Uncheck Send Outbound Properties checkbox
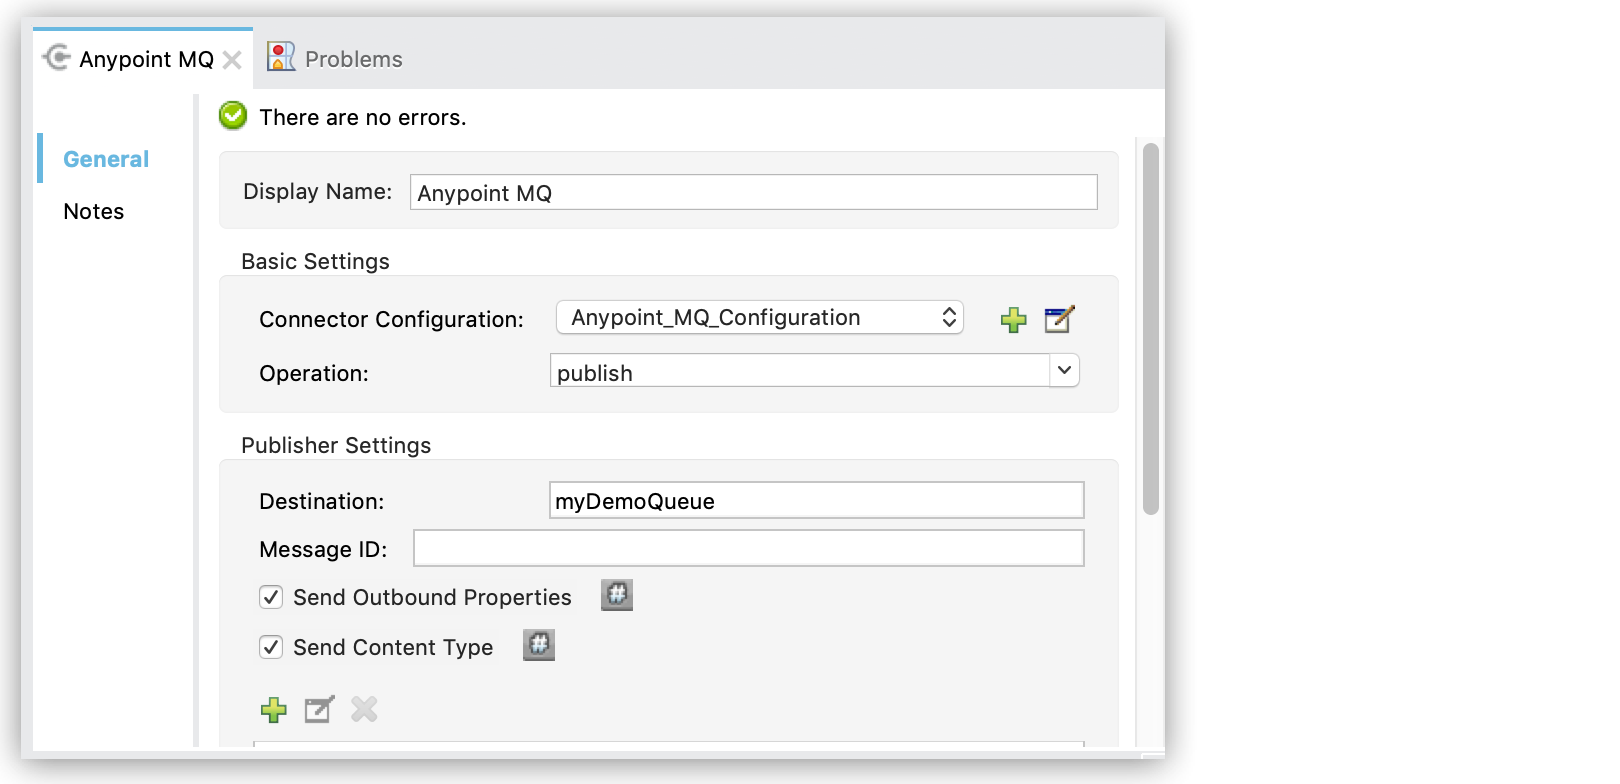The image size is (1620, 784). coord(271,598)
